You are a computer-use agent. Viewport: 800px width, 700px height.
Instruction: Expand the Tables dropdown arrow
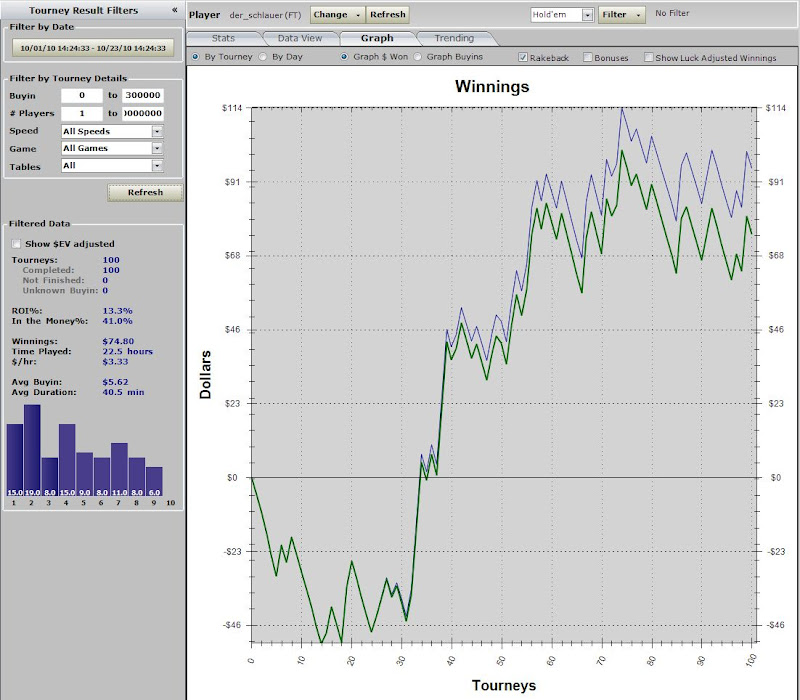coord(157,166)
